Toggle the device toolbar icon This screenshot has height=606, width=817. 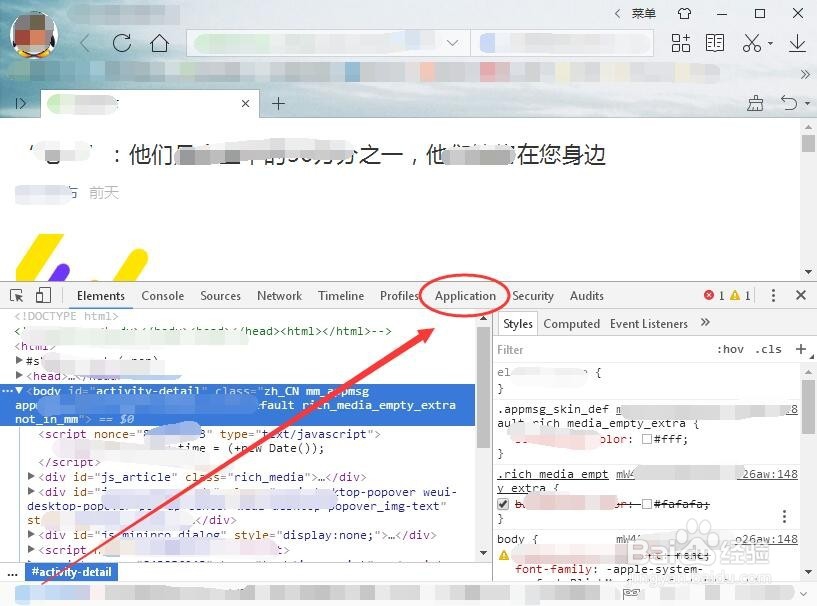[43, 295]
